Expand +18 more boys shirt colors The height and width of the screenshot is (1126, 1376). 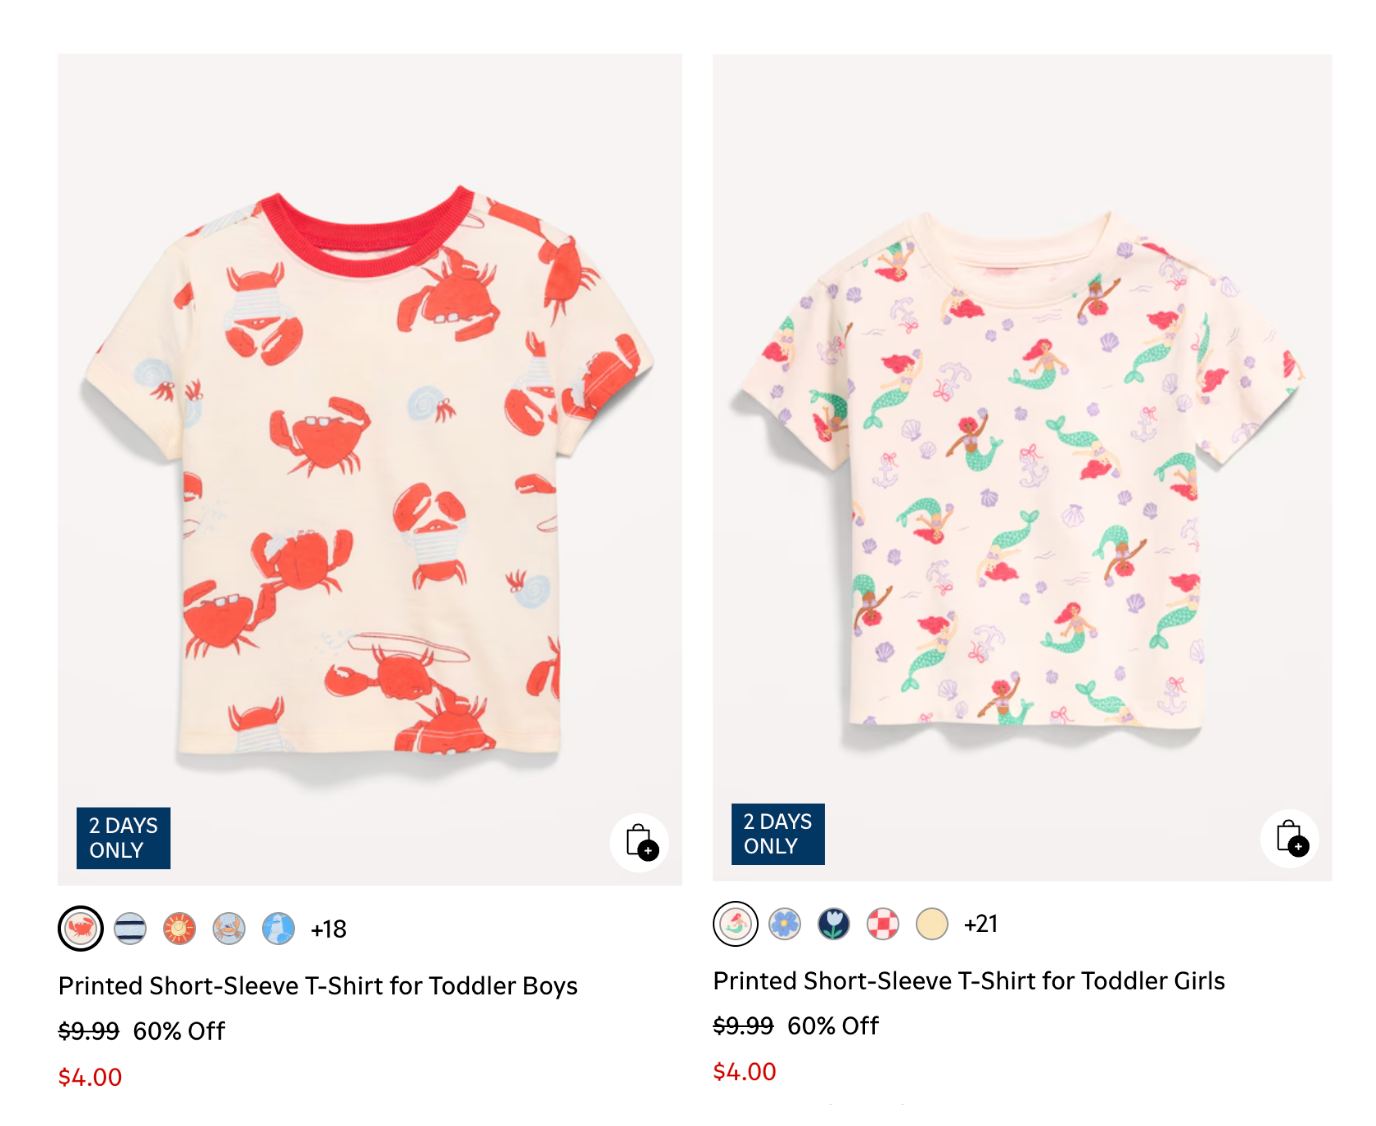click(328, 929)
